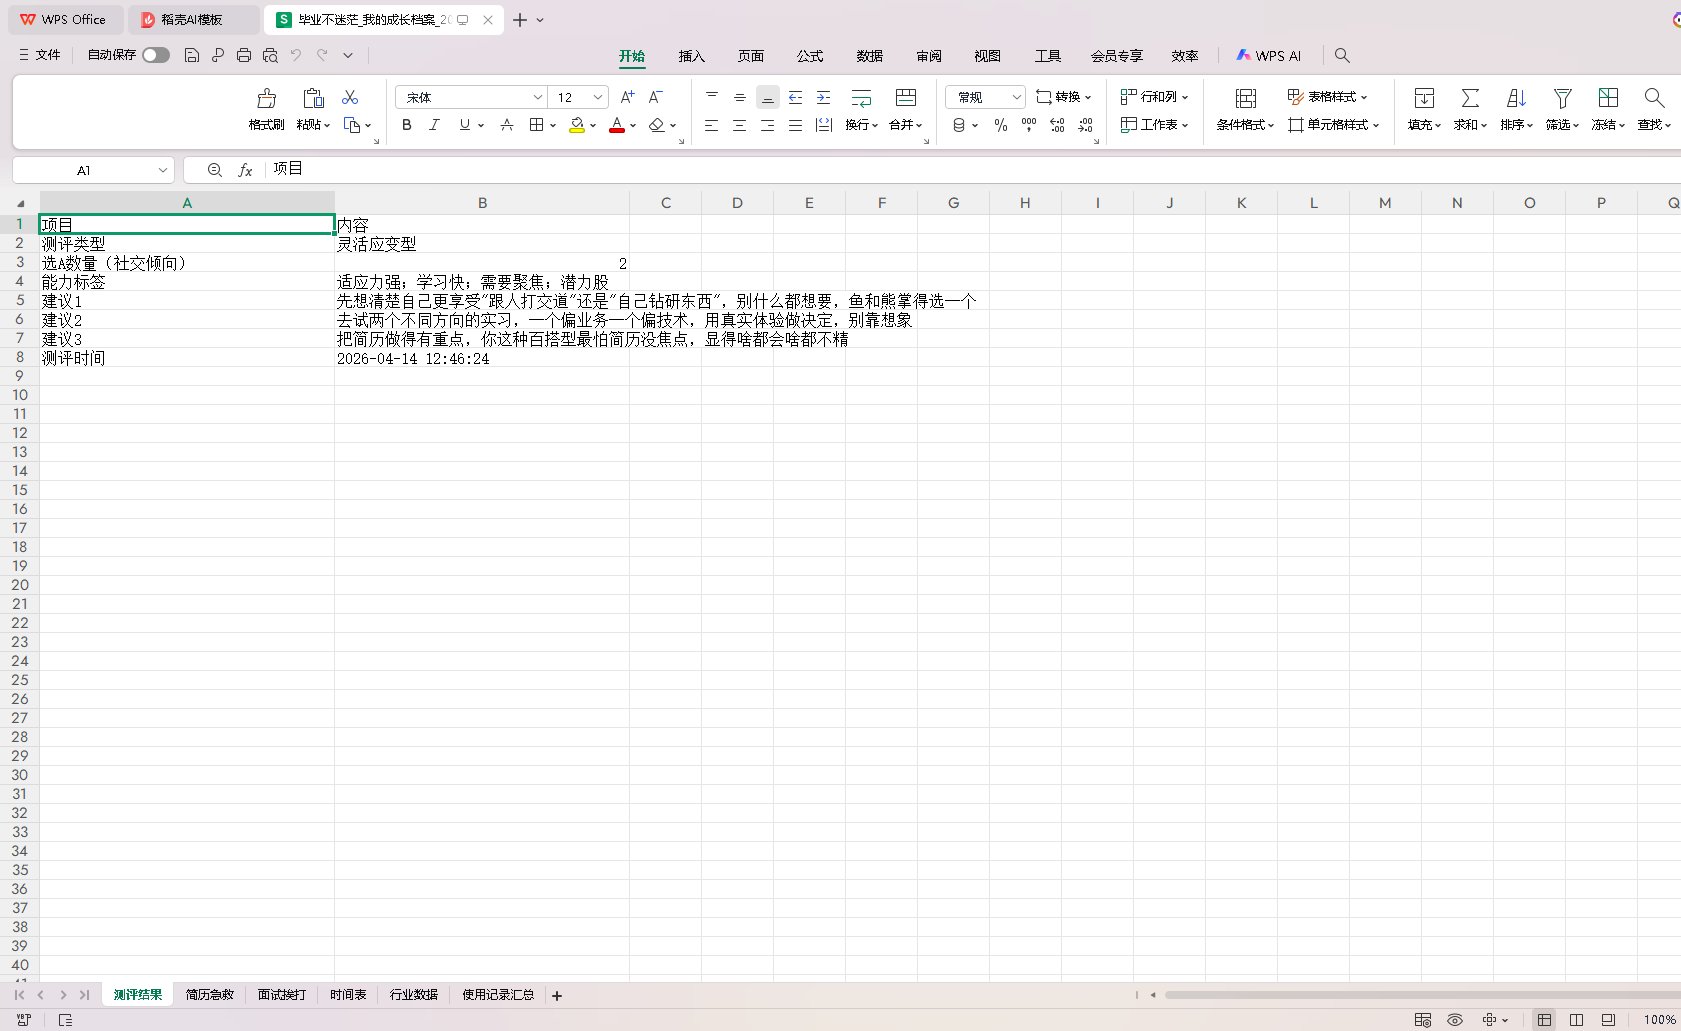Toggle bold formatting
Image resolution: width=1681 pixels, height=1031 pixels.
point(406,125)
